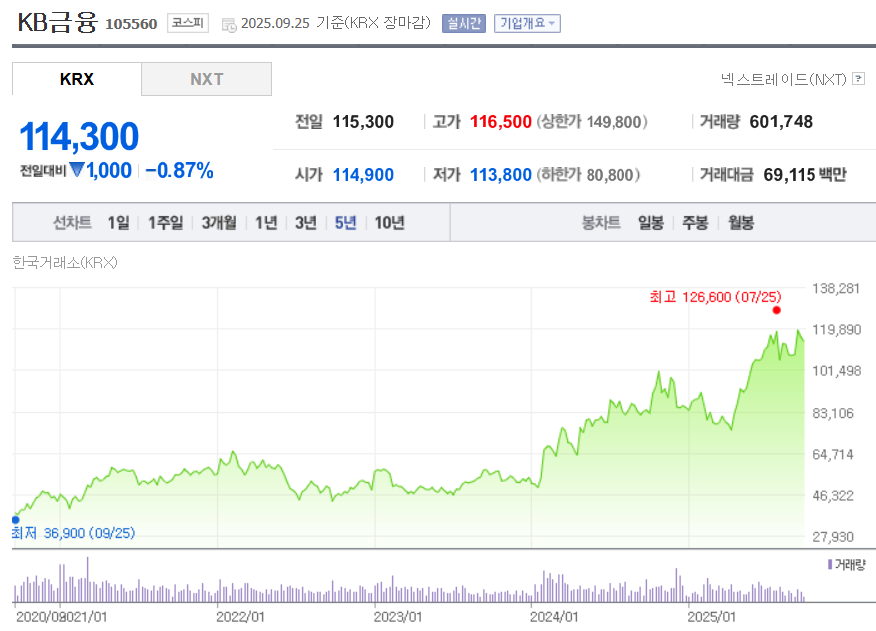Show the 월봉 candle chart
876x631 pixels.
(x=741, y=223)
